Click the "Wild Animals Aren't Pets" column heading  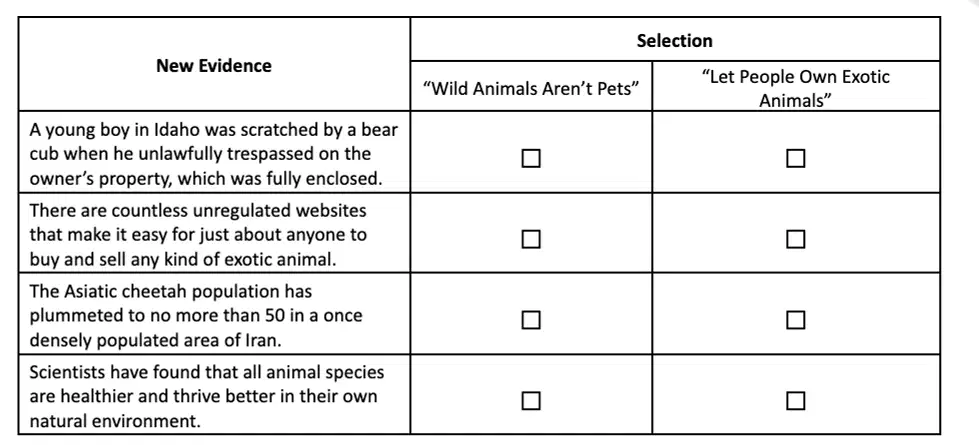[x=531, y=89]
